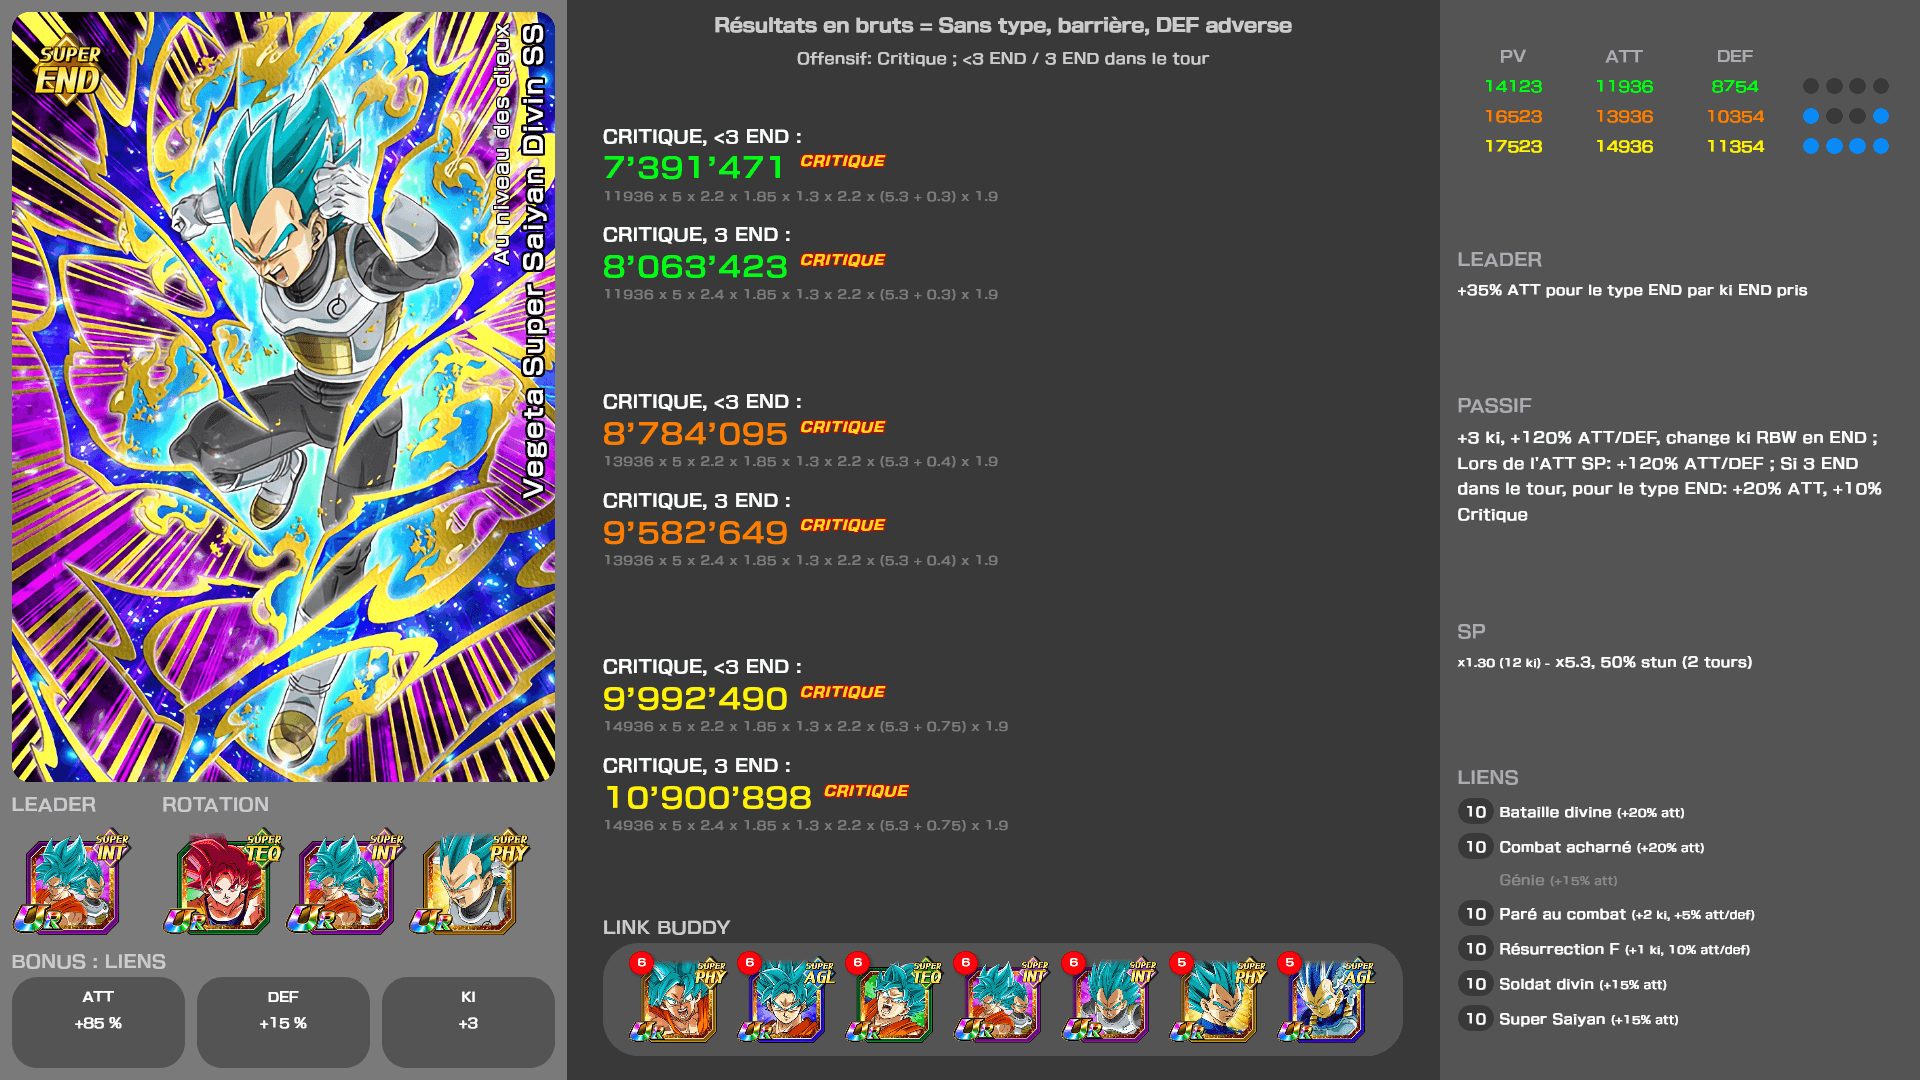Click the Super PHY Vegeta link buddy icon

point(1218,999)
